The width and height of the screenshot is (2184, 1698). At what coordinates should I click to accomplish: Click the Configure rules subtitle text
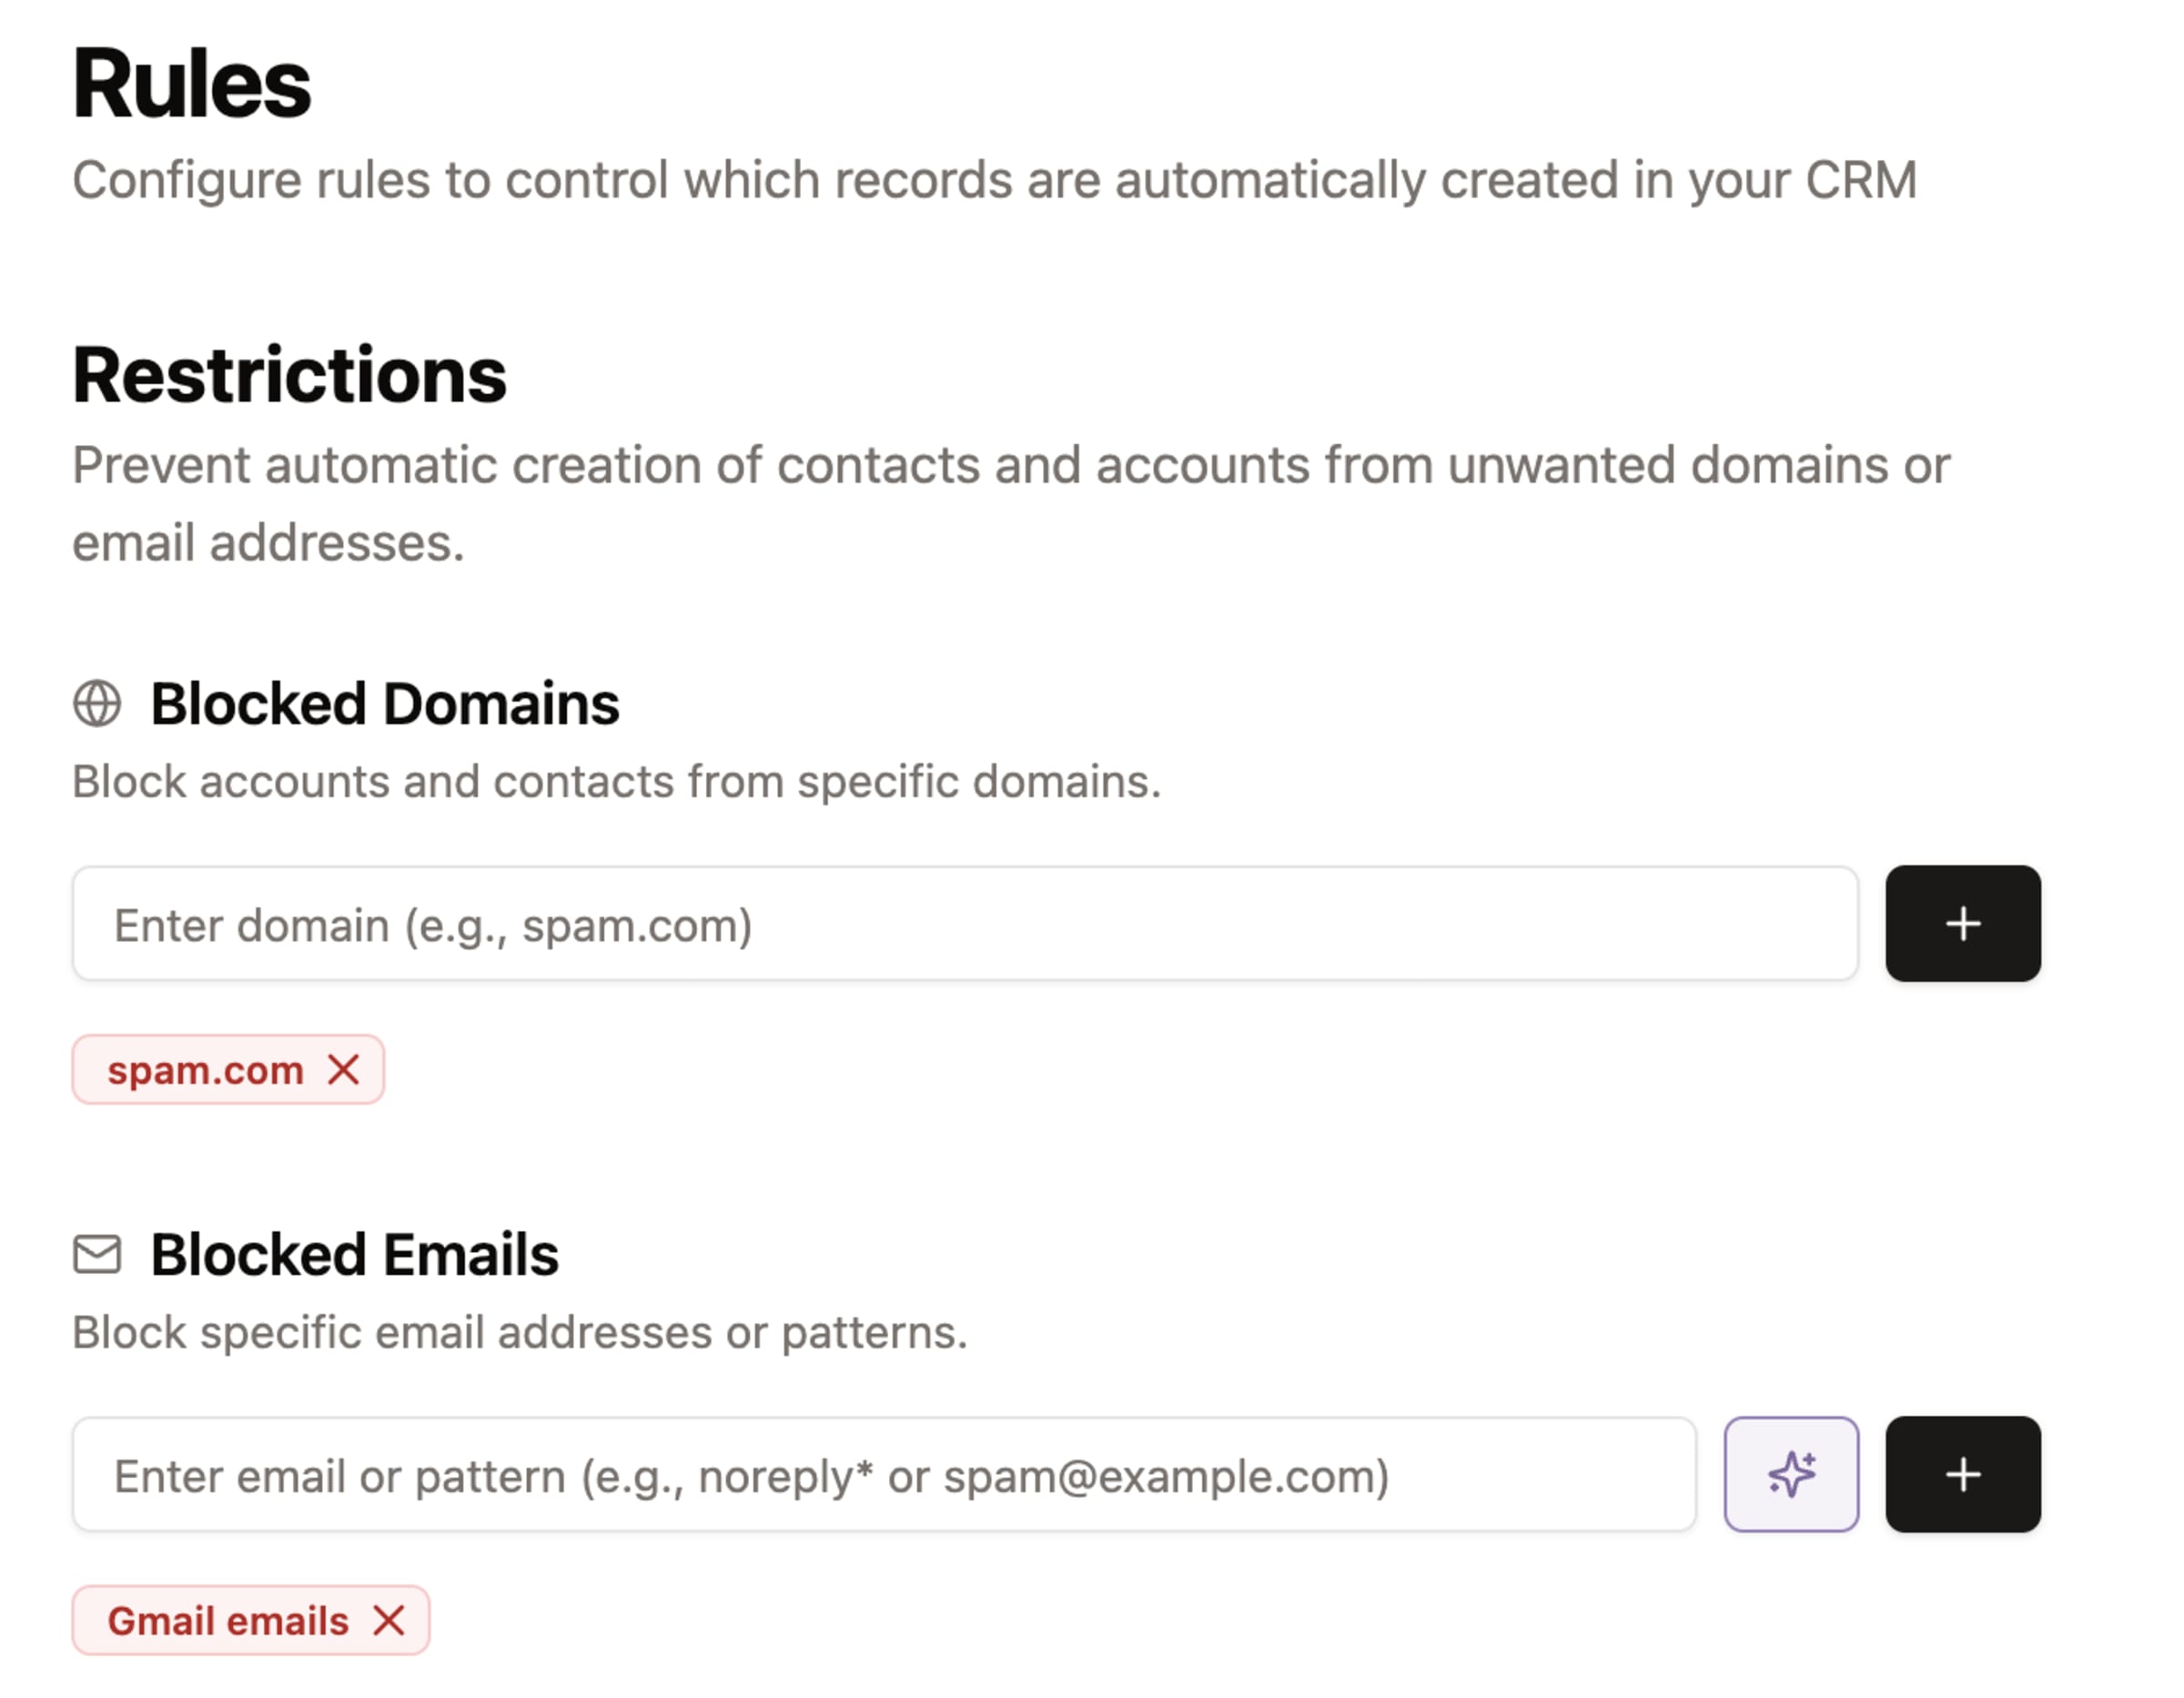click(994, 180)
